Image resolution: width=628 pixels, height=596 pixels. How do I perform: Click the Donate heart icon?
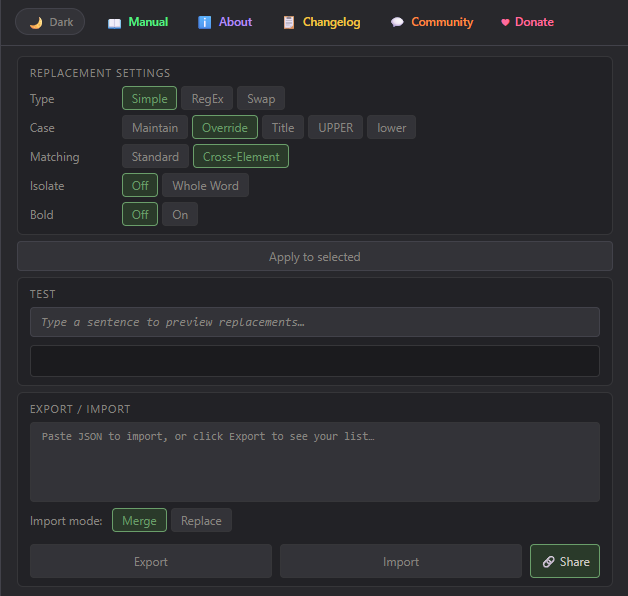pos(505,22)
